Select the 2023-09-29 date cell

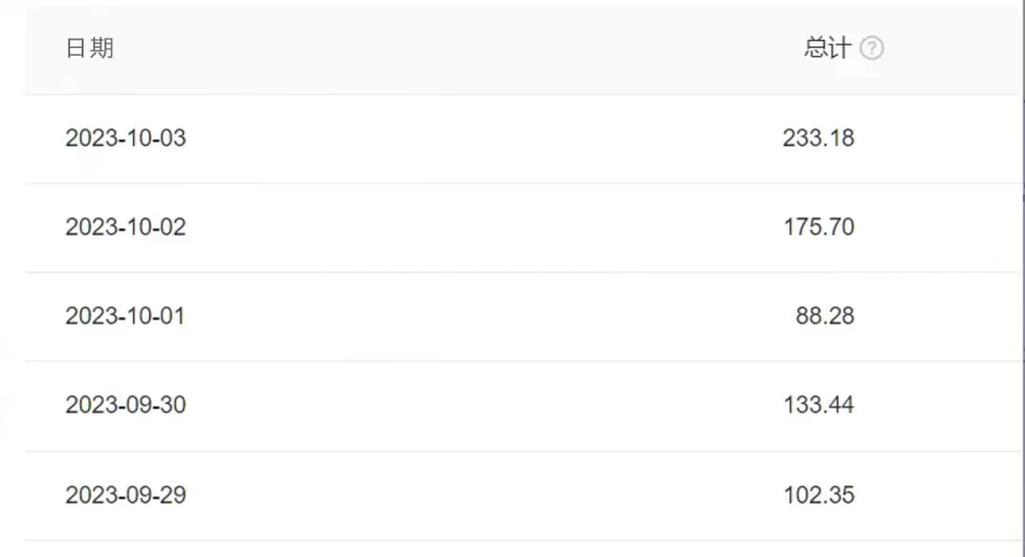coord(126,495)
